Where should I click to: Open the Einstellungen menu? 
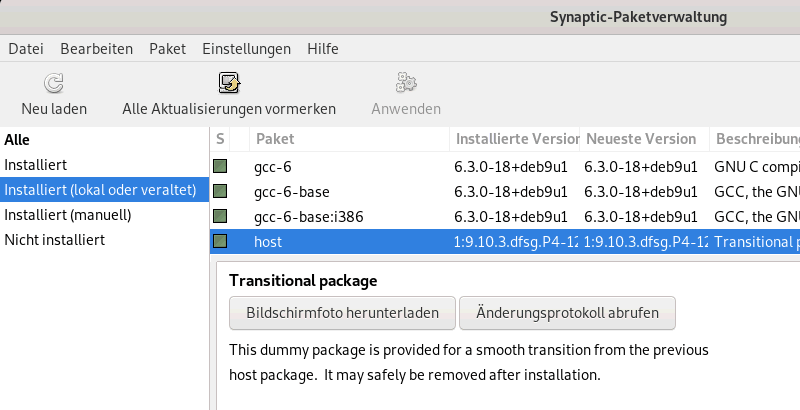point(246,48)
